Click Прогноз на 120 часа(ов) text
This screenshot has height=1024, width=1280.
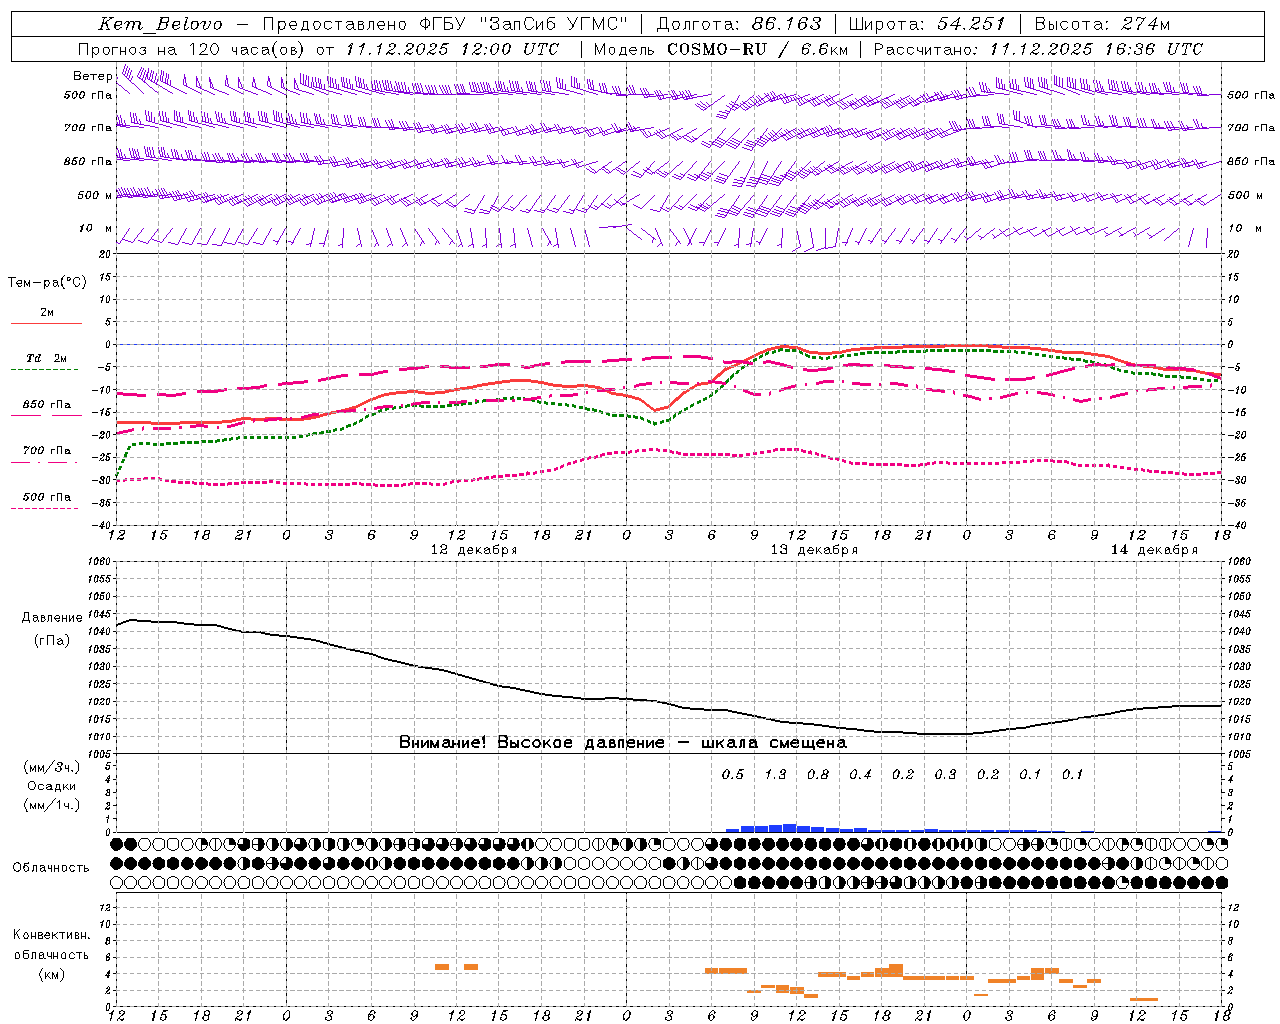[x=191, y=49]
